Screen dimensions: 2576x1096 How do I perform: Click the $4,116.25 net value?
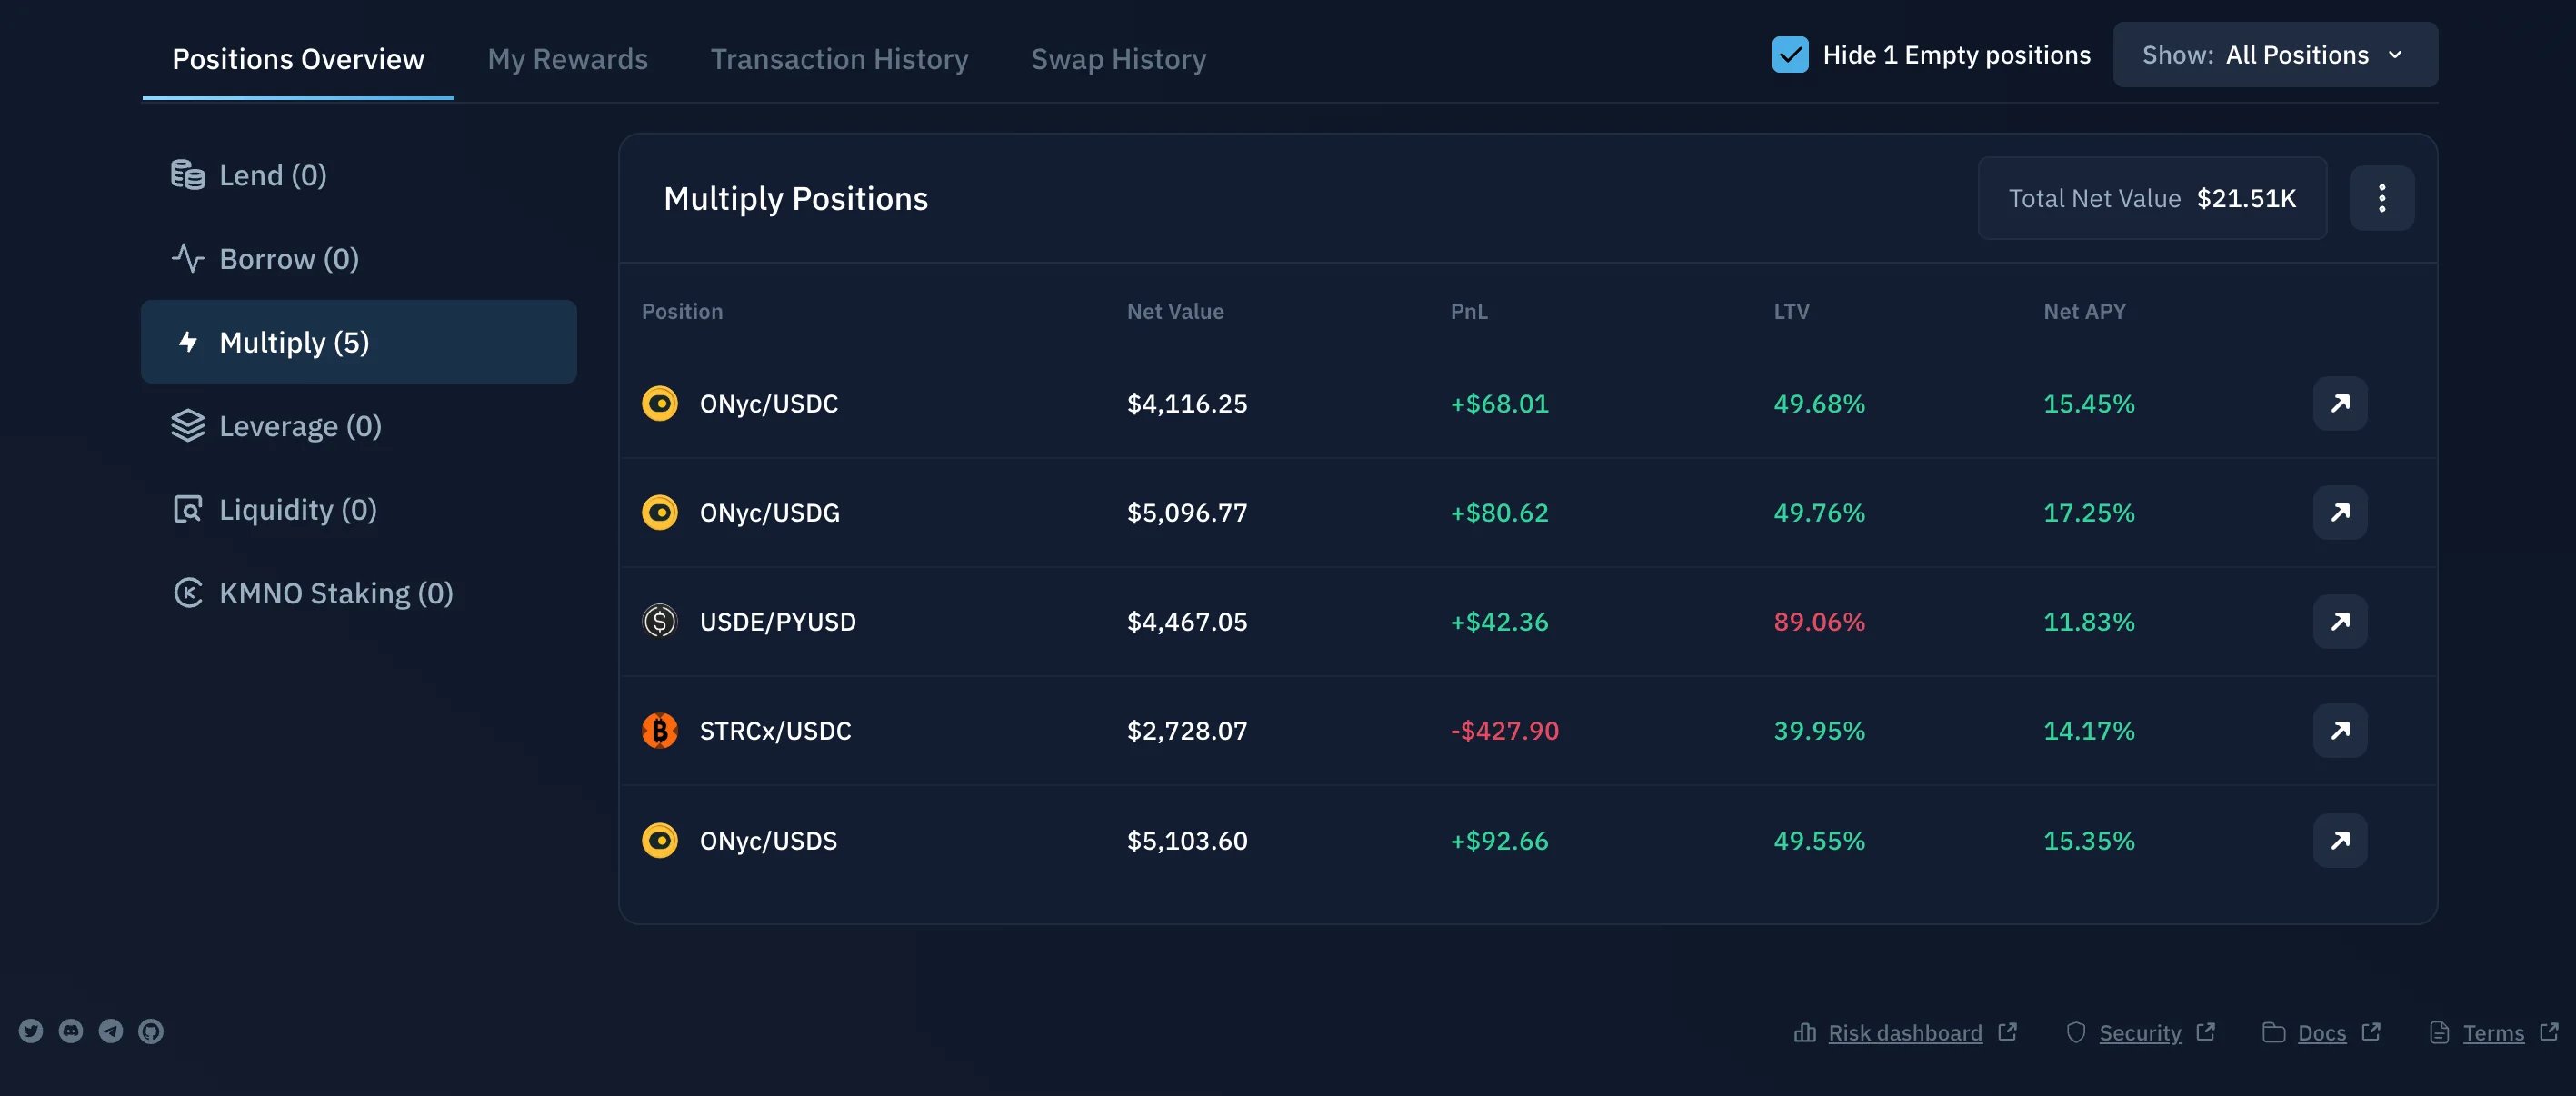pyautogui.click(x=1187, y=403)
